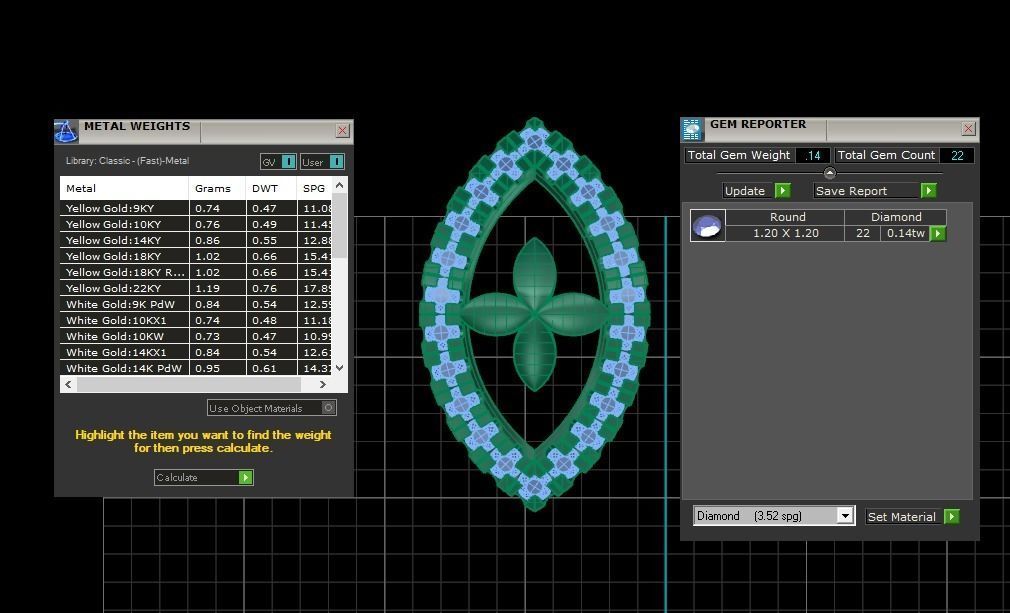Select the White Gold:9K PdW row

coord(196,304)
